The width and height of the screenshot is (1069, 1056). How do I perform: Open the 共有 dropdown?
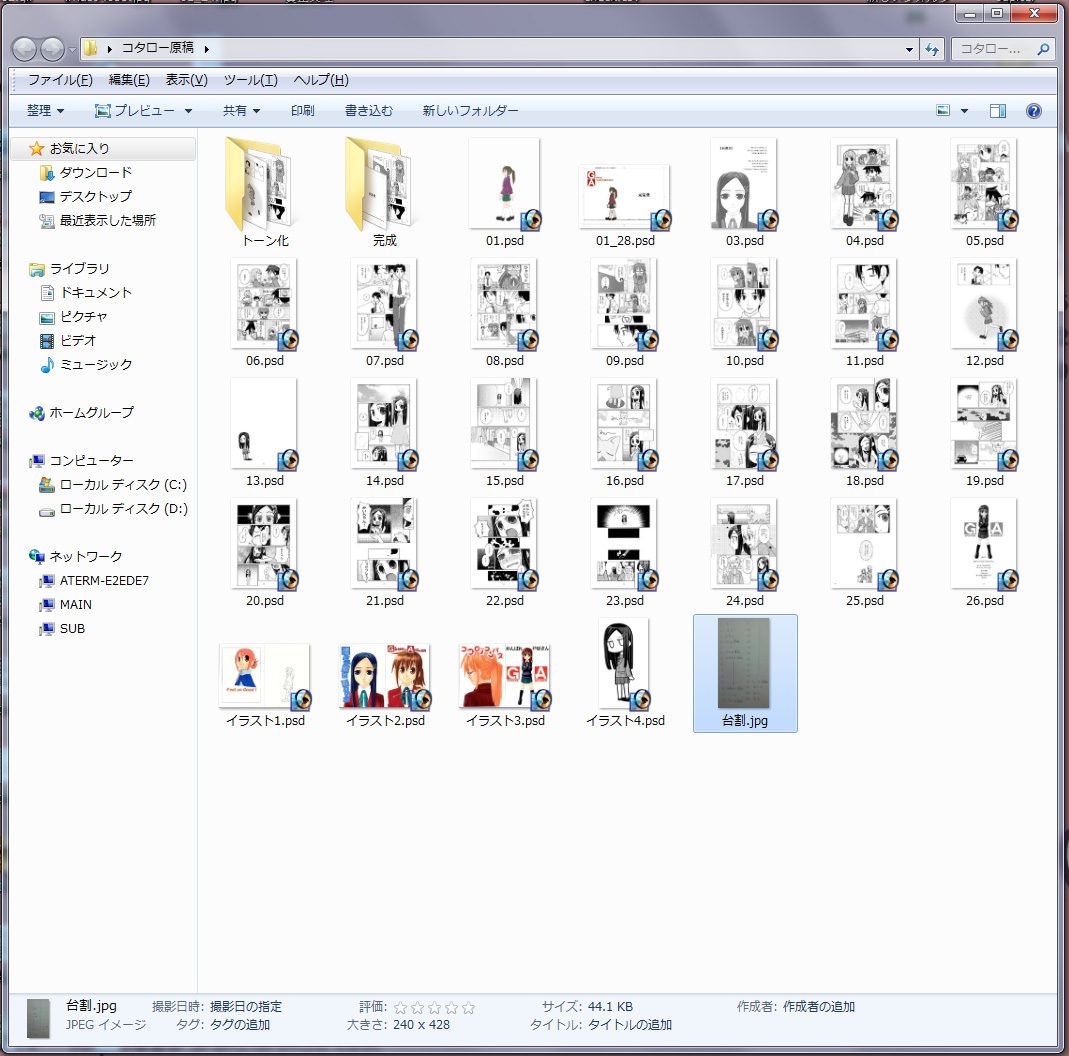241,111
